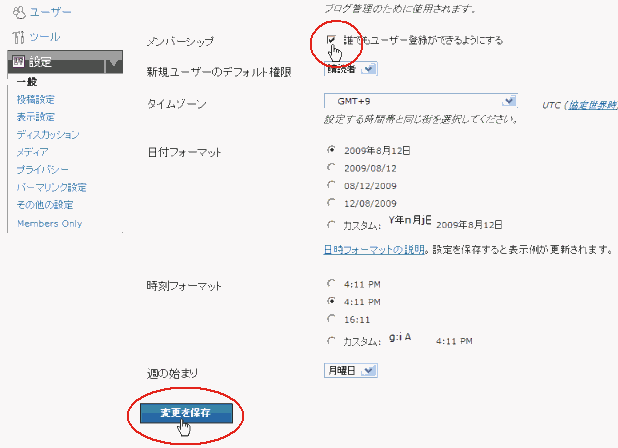This screenshot has width=618, height=448.
Task: Open the 月曜日 week start dropdown
Action: [351, 371]
